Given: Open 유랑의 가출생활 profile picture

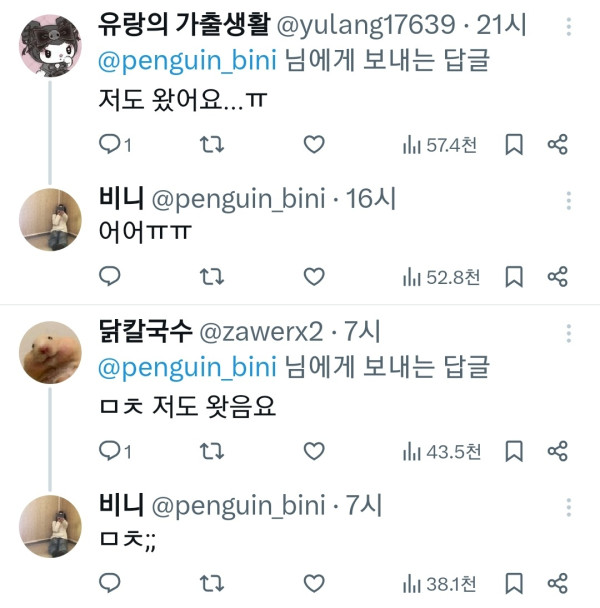Looking at the screenshot, I should [51, 44].
